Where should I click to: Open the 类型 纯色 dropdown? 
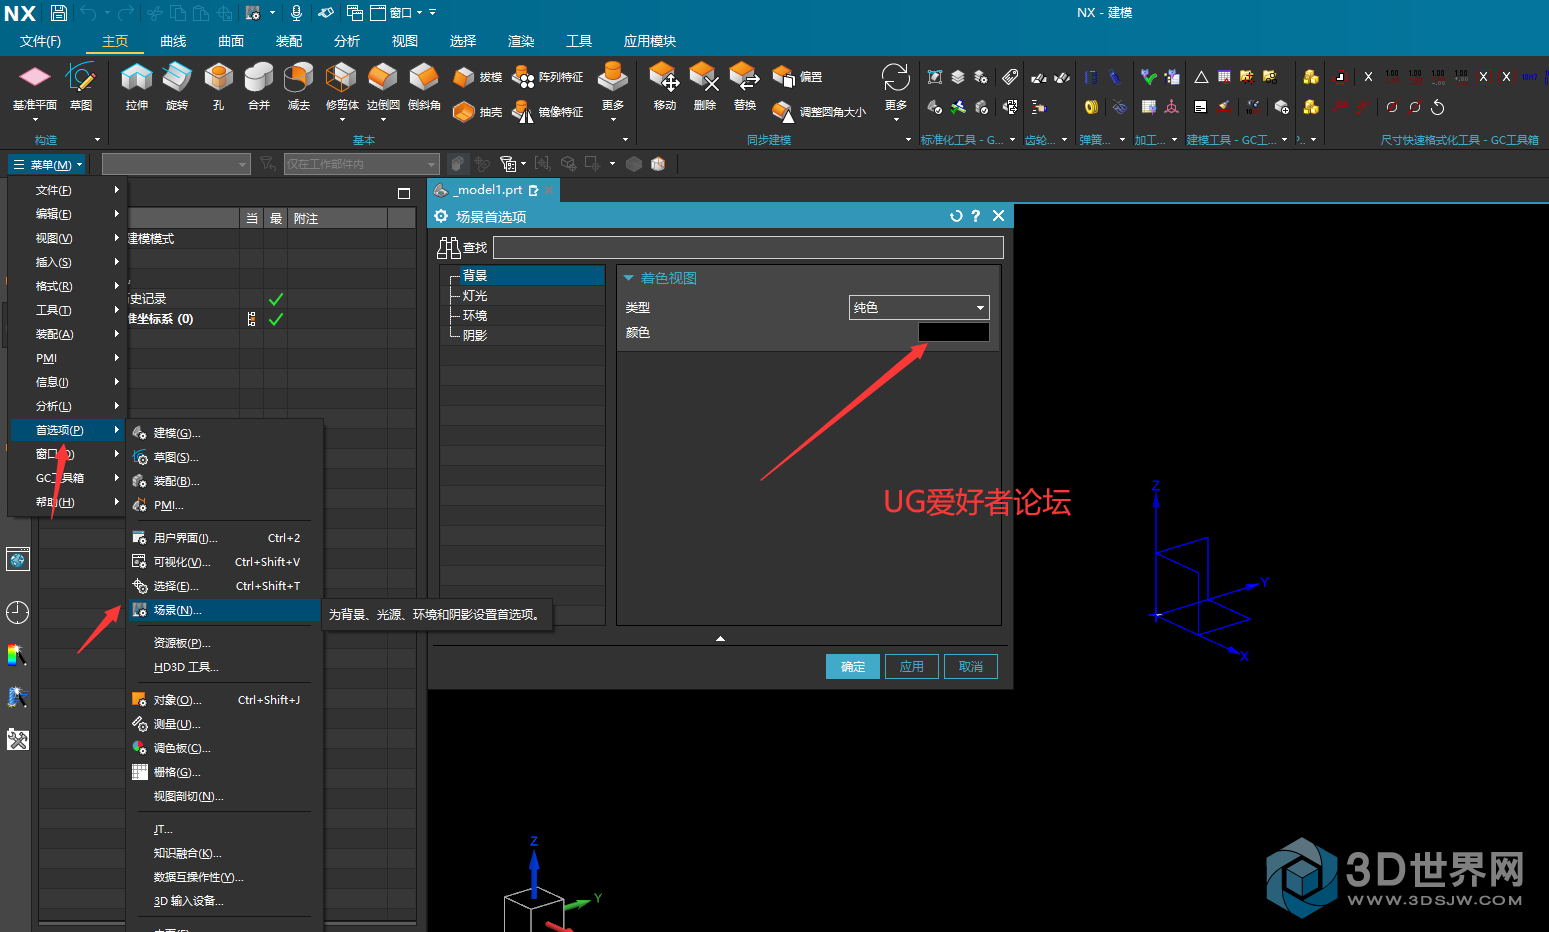(x=919, y=307)
